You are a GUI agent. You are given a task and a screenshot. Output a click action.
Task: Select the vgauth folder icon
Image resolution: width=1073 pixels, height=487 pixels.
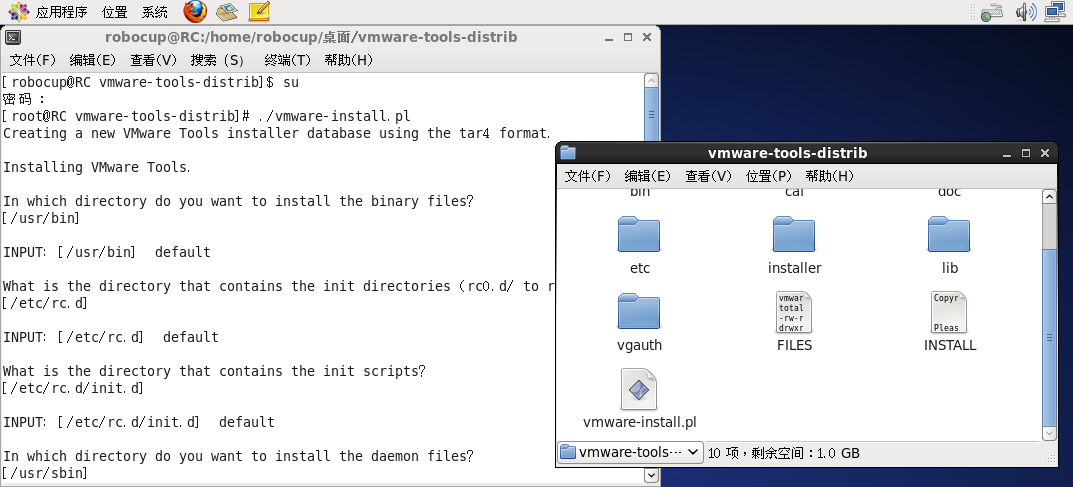coord(639,312)
